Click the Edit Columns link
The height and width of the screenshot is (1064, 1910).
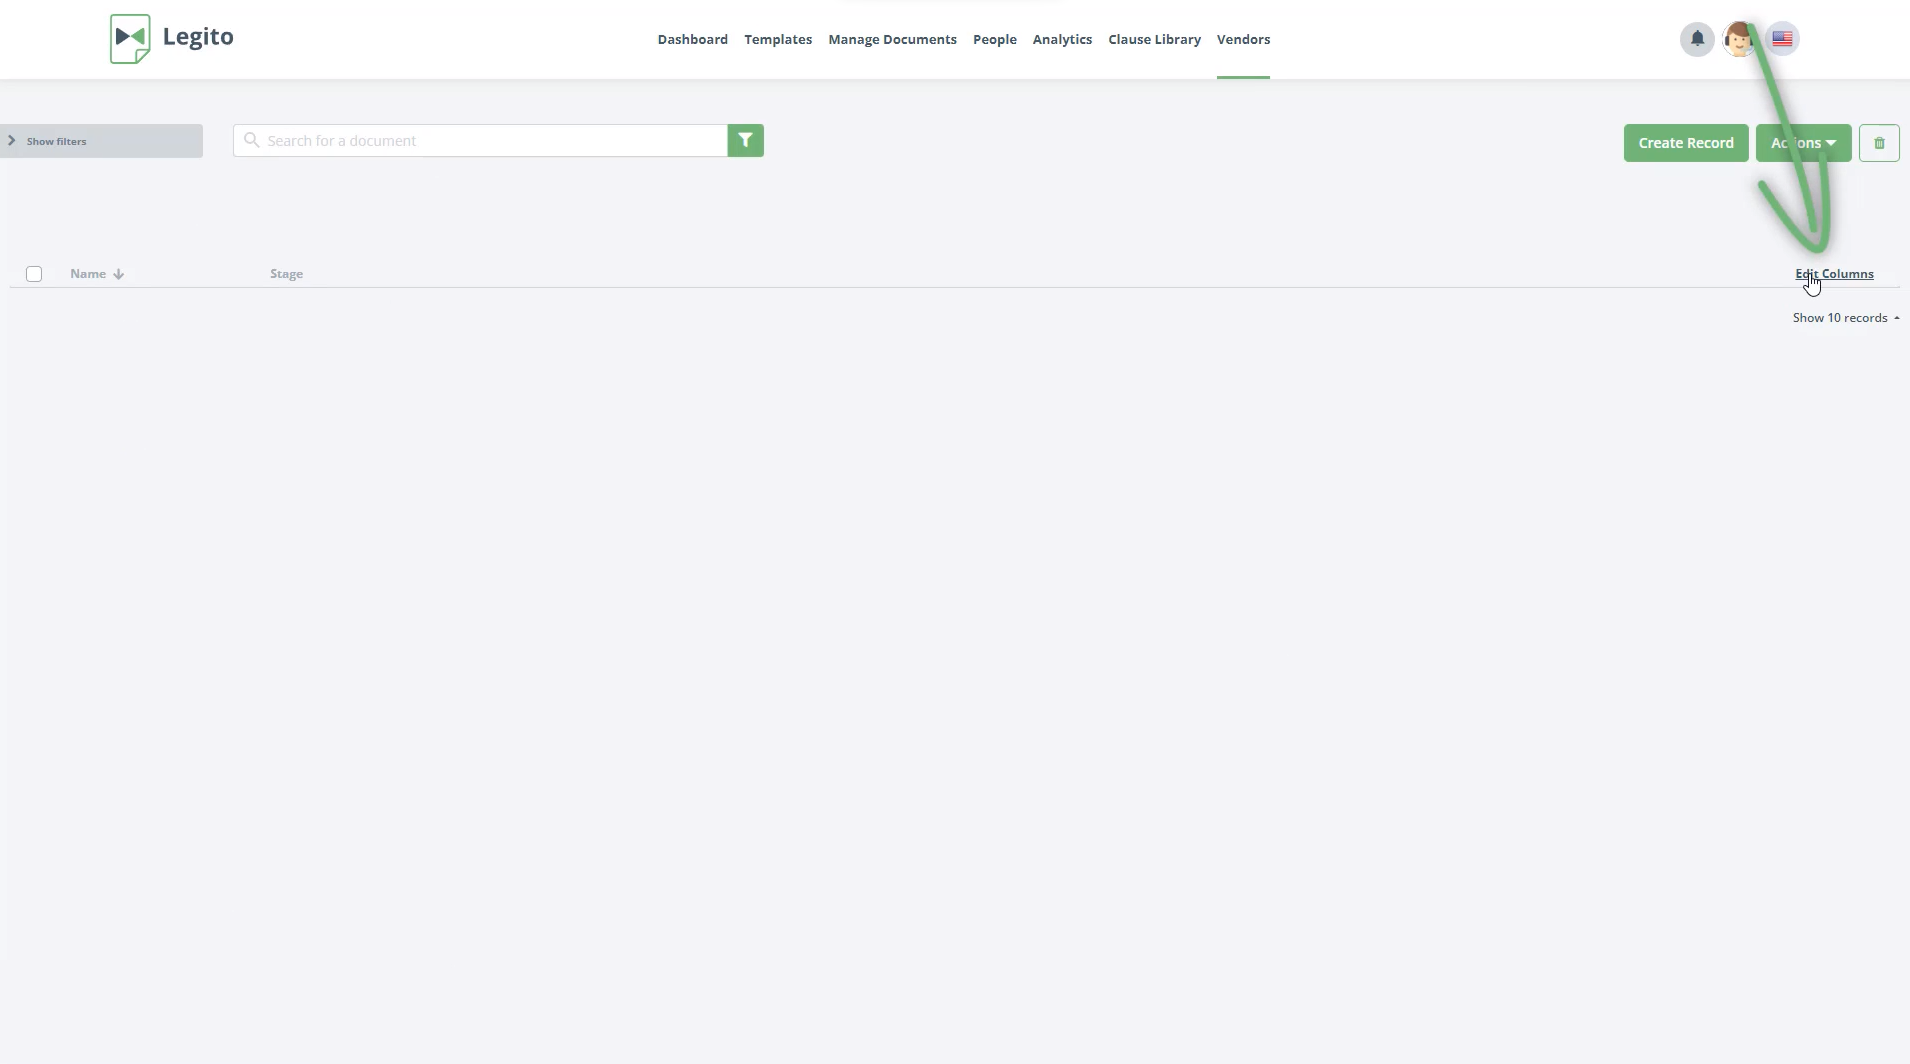tap(1834, 274)
